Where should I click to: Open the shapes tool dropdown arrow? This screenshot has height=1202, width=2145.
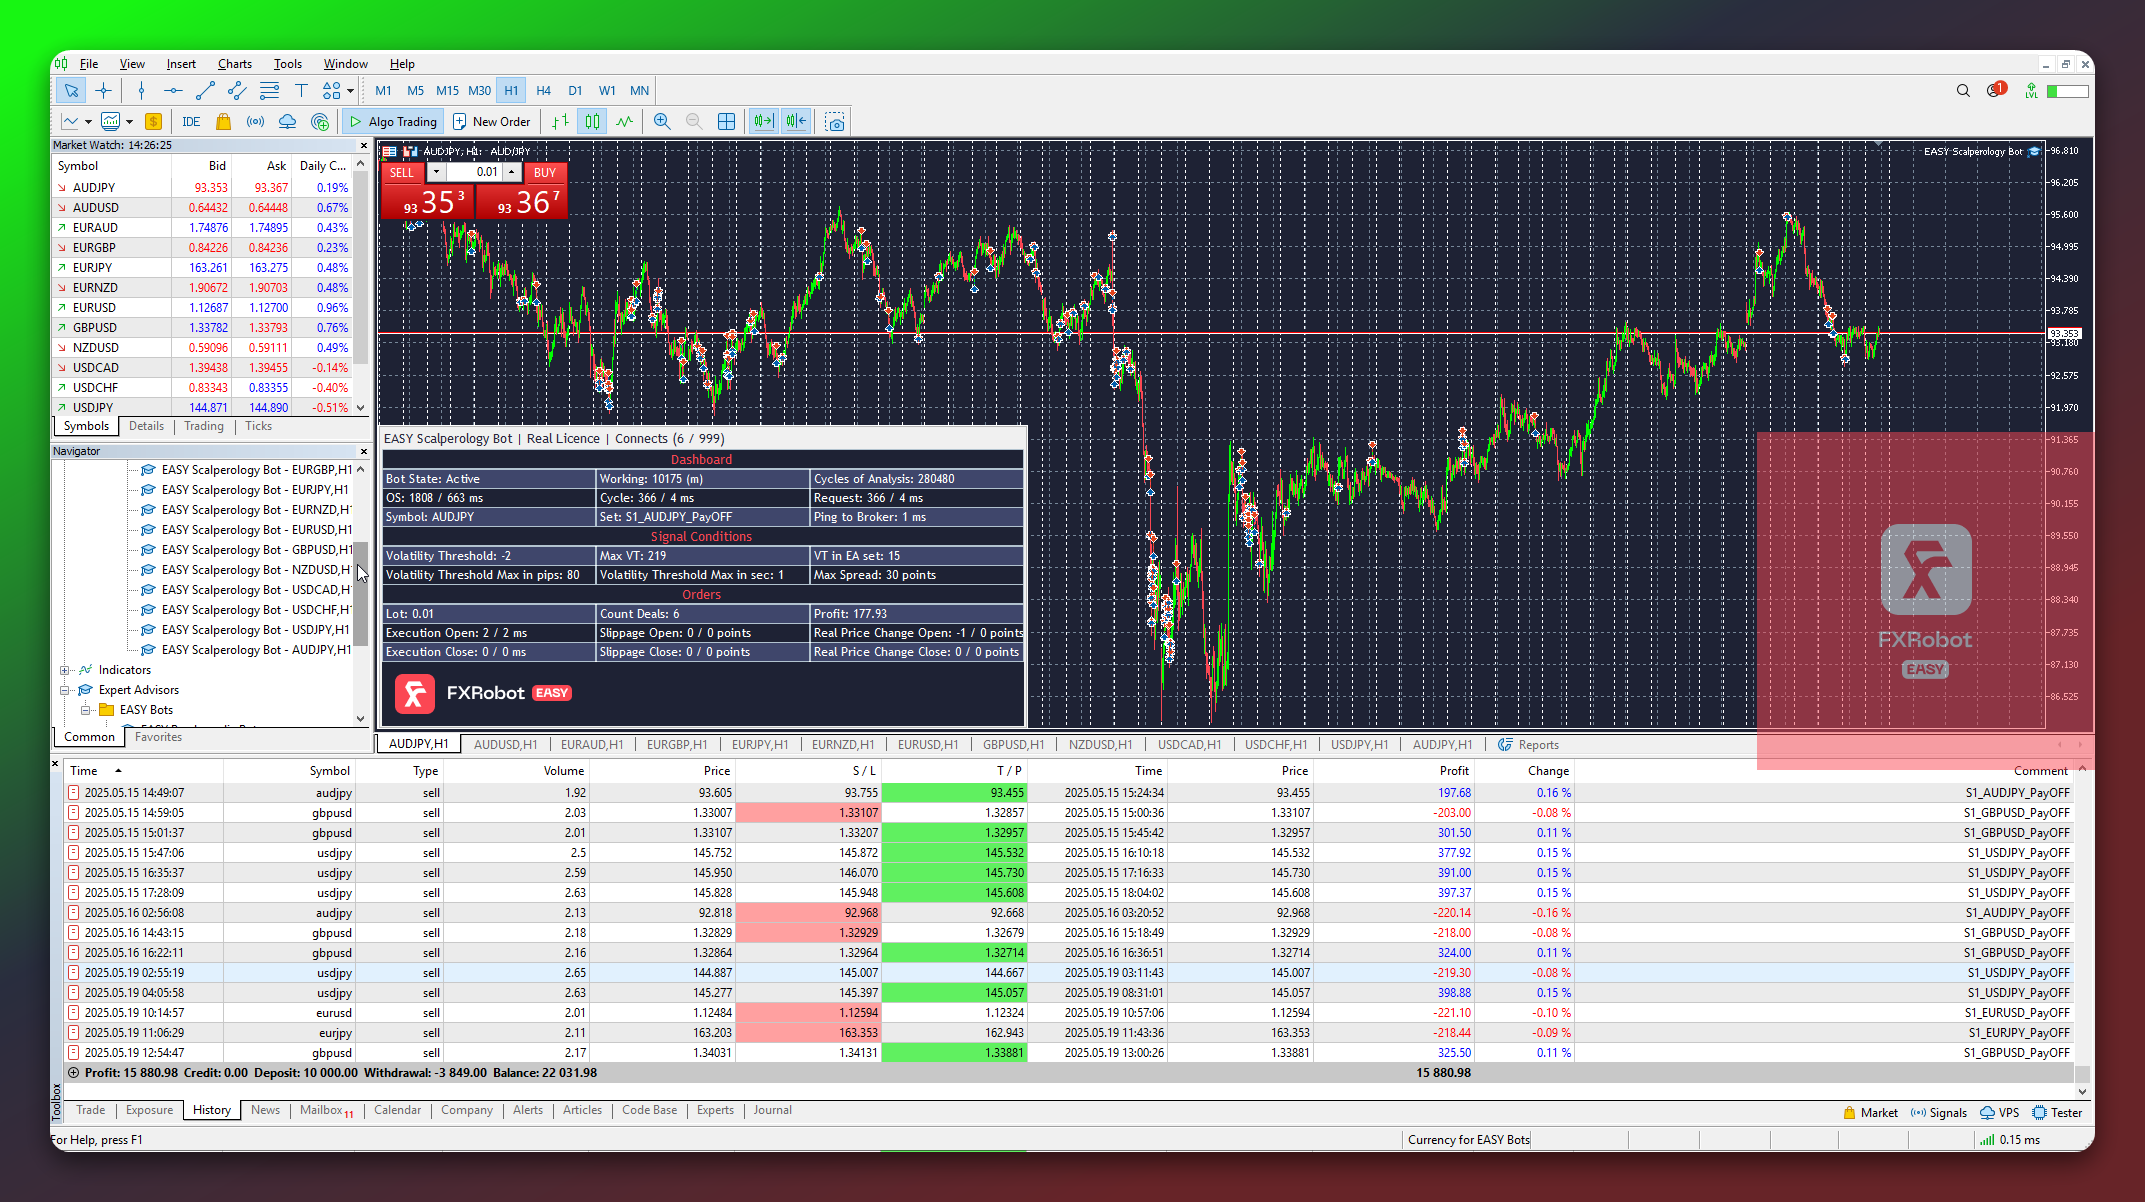click(x=350, y=91)
